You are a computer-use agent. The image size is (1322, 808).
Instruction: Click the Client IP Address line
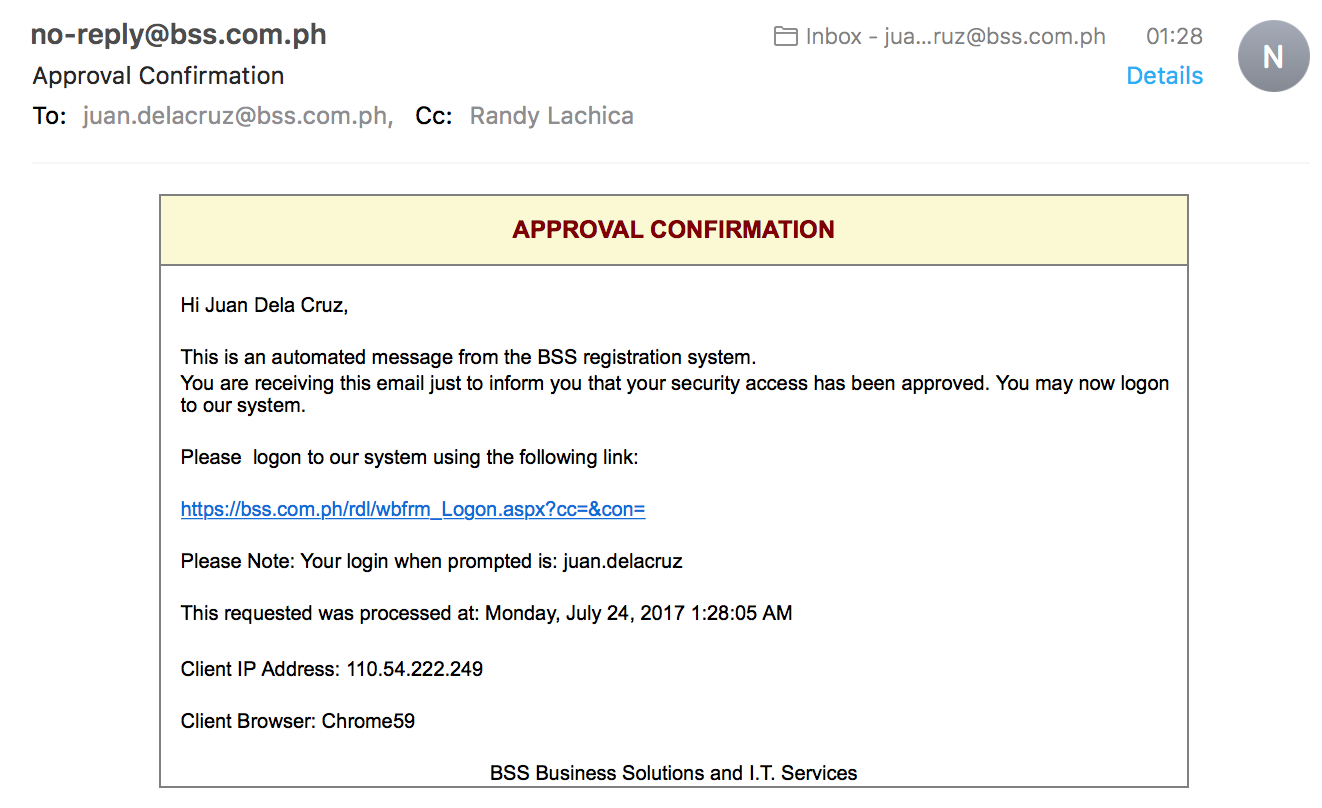pos(332,669)
